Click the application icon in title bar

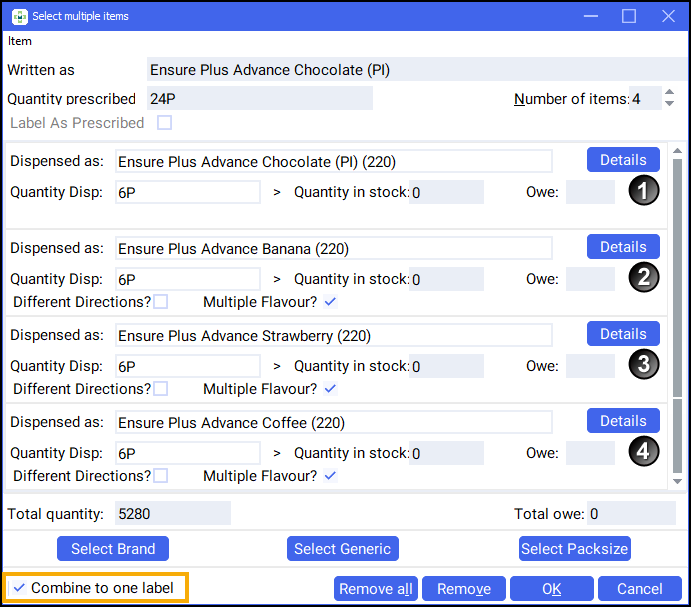pyautogui.click(x=19, y=16)
